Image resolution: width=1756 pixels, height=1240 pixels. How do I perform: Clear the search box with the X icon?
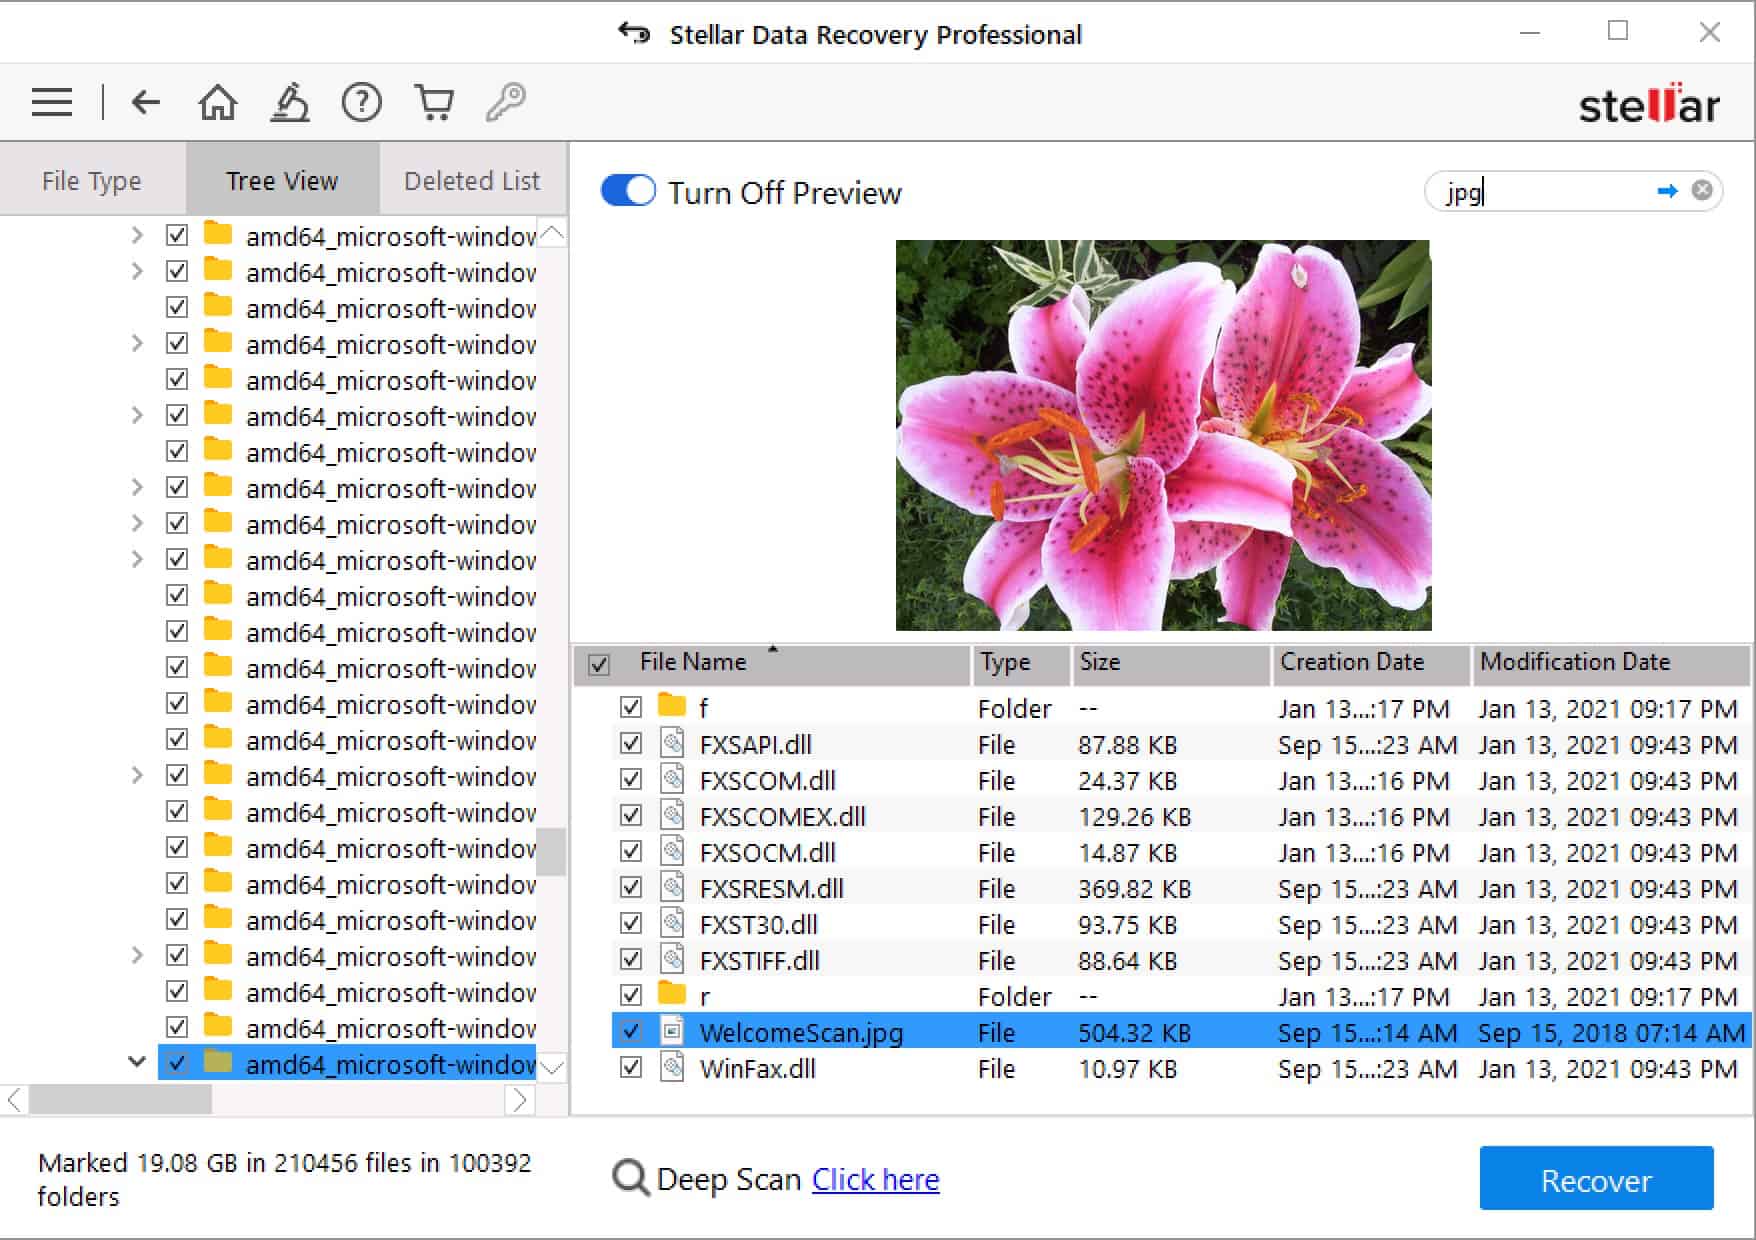1702,190
